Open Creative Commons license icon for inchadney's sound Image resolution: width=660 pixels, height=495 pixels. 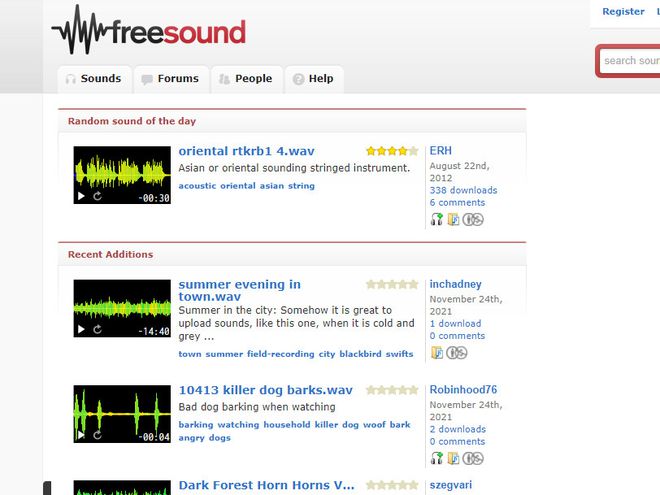(457, 353)
